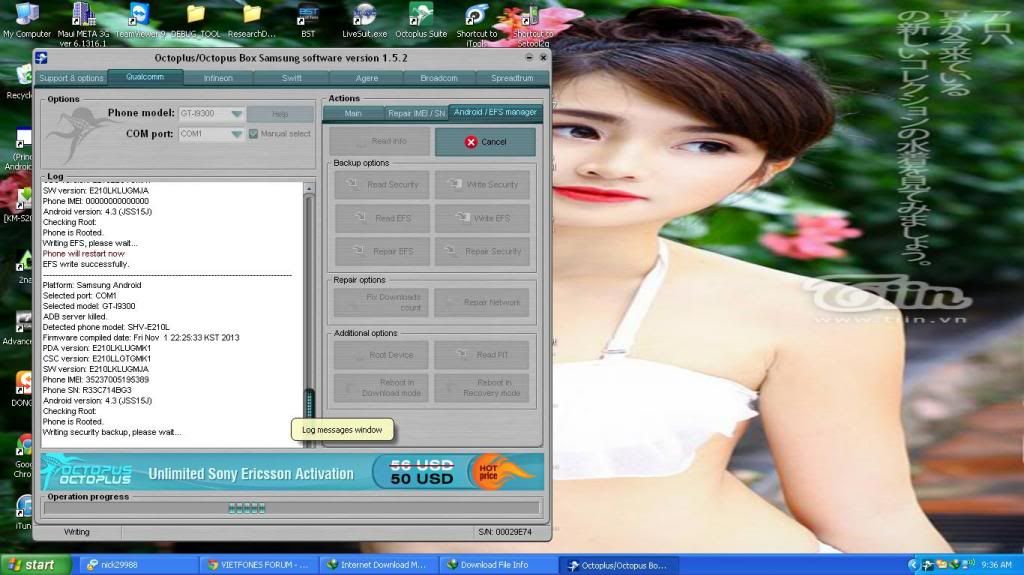Image resolution: width=1024 pixels, height=575 pixels.
Task: Switch to Download File Info taskbar item
Action: pyautogui.click(x=498, y=565)
